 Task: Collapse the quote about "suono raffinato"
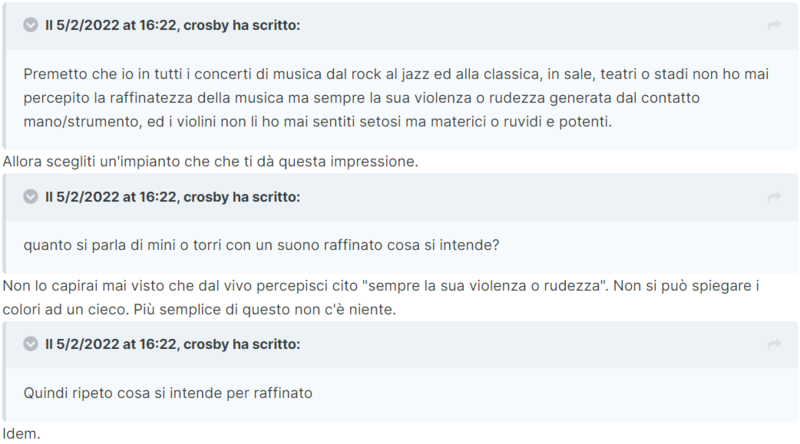31,197
